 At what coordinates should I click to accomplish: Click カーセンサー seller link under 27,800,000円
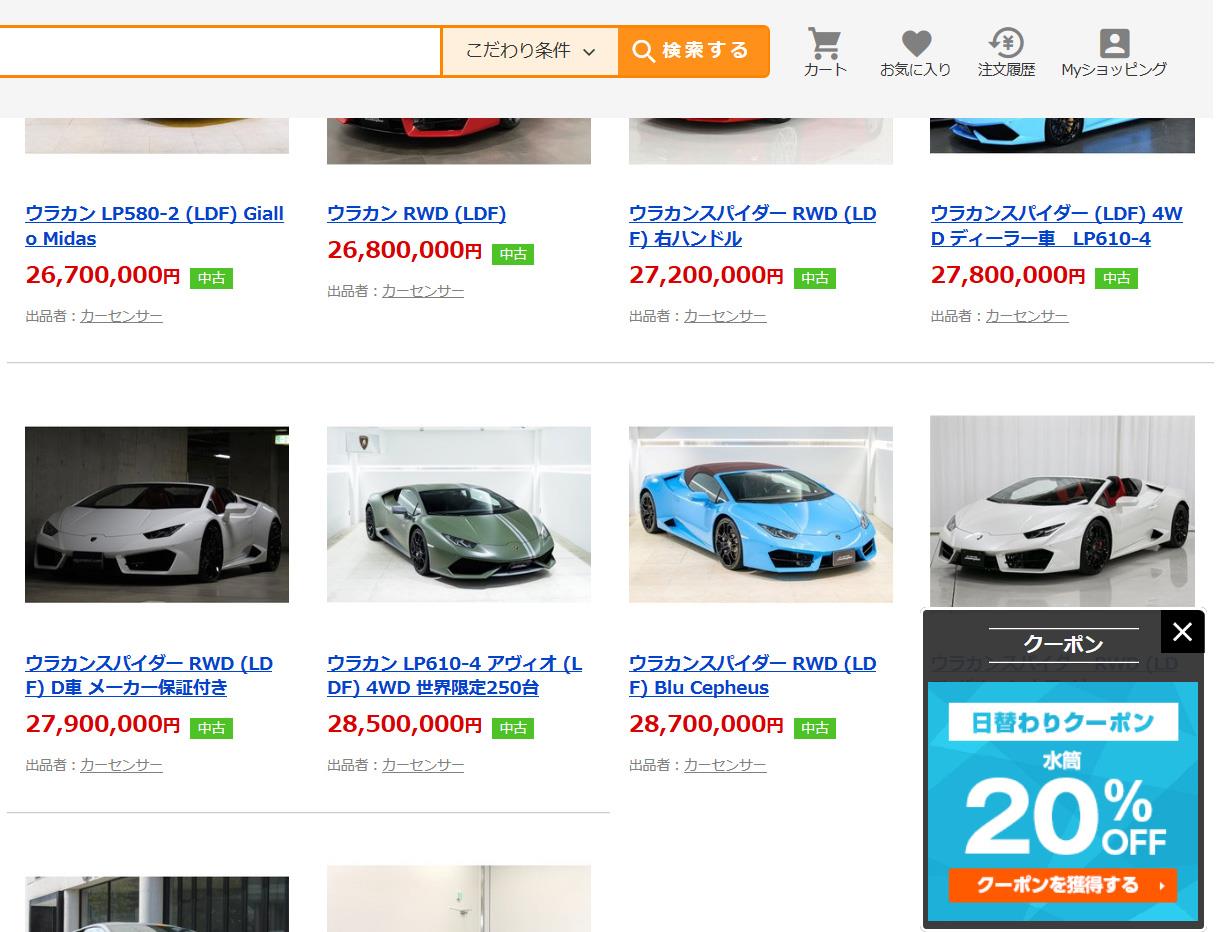point(1027,316)
